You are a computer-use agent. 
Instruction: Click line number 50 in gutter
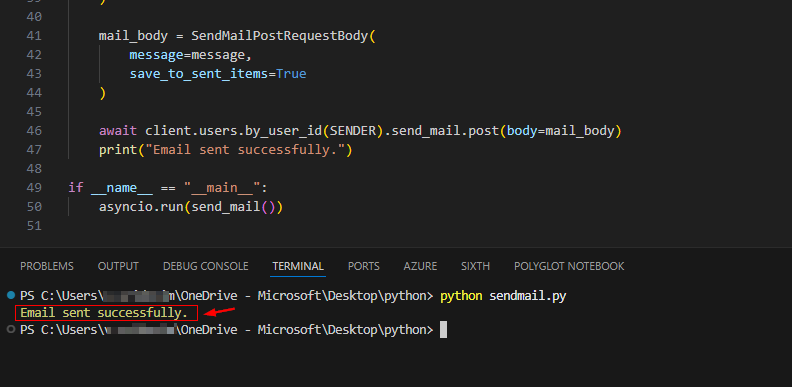click(x=33, y=207)
